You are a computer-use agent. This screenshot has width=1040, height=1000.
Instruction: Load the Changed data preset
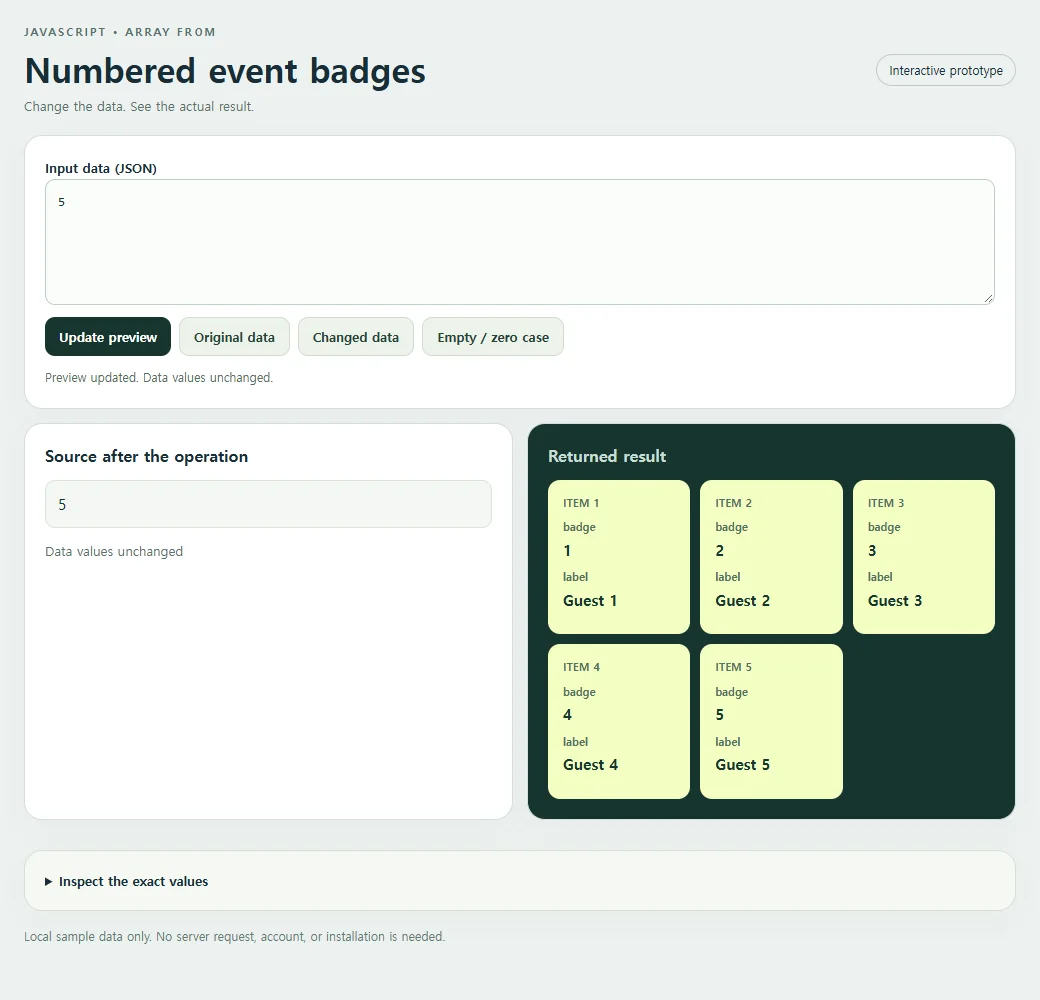(356, 337)
